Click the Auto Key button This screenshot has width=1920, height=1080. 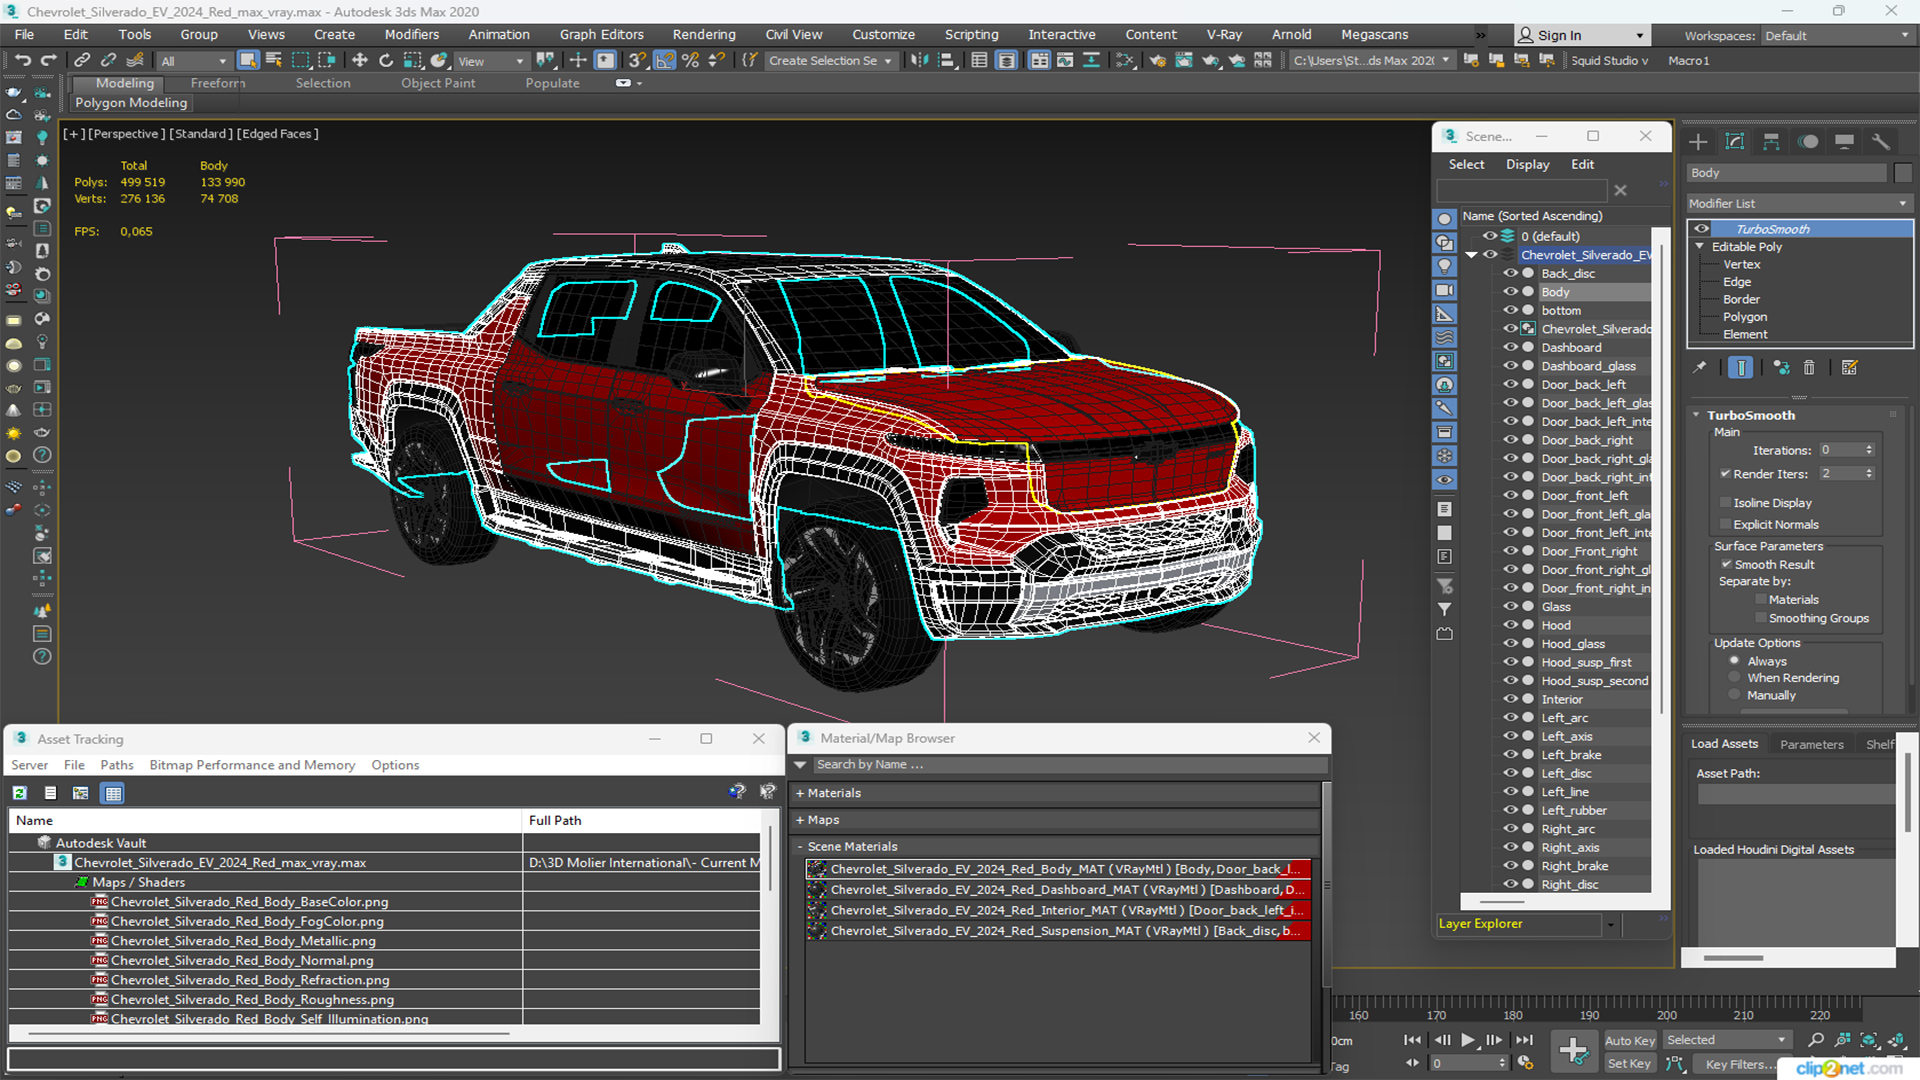[x=1629, y=1041]
